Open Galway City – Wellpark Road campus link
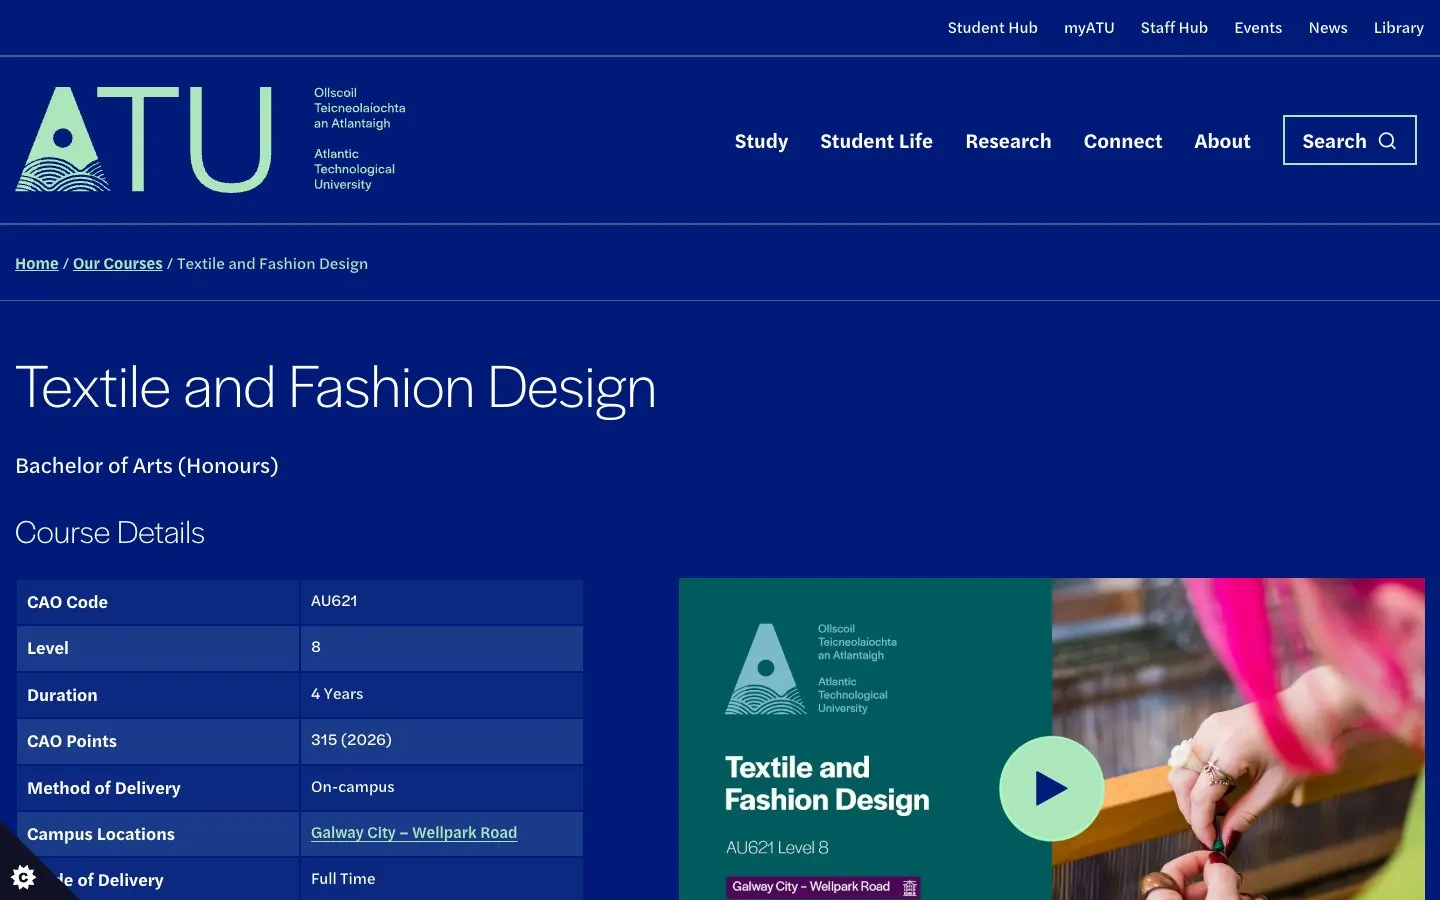Screen dimensions: 1440x900 414,833
